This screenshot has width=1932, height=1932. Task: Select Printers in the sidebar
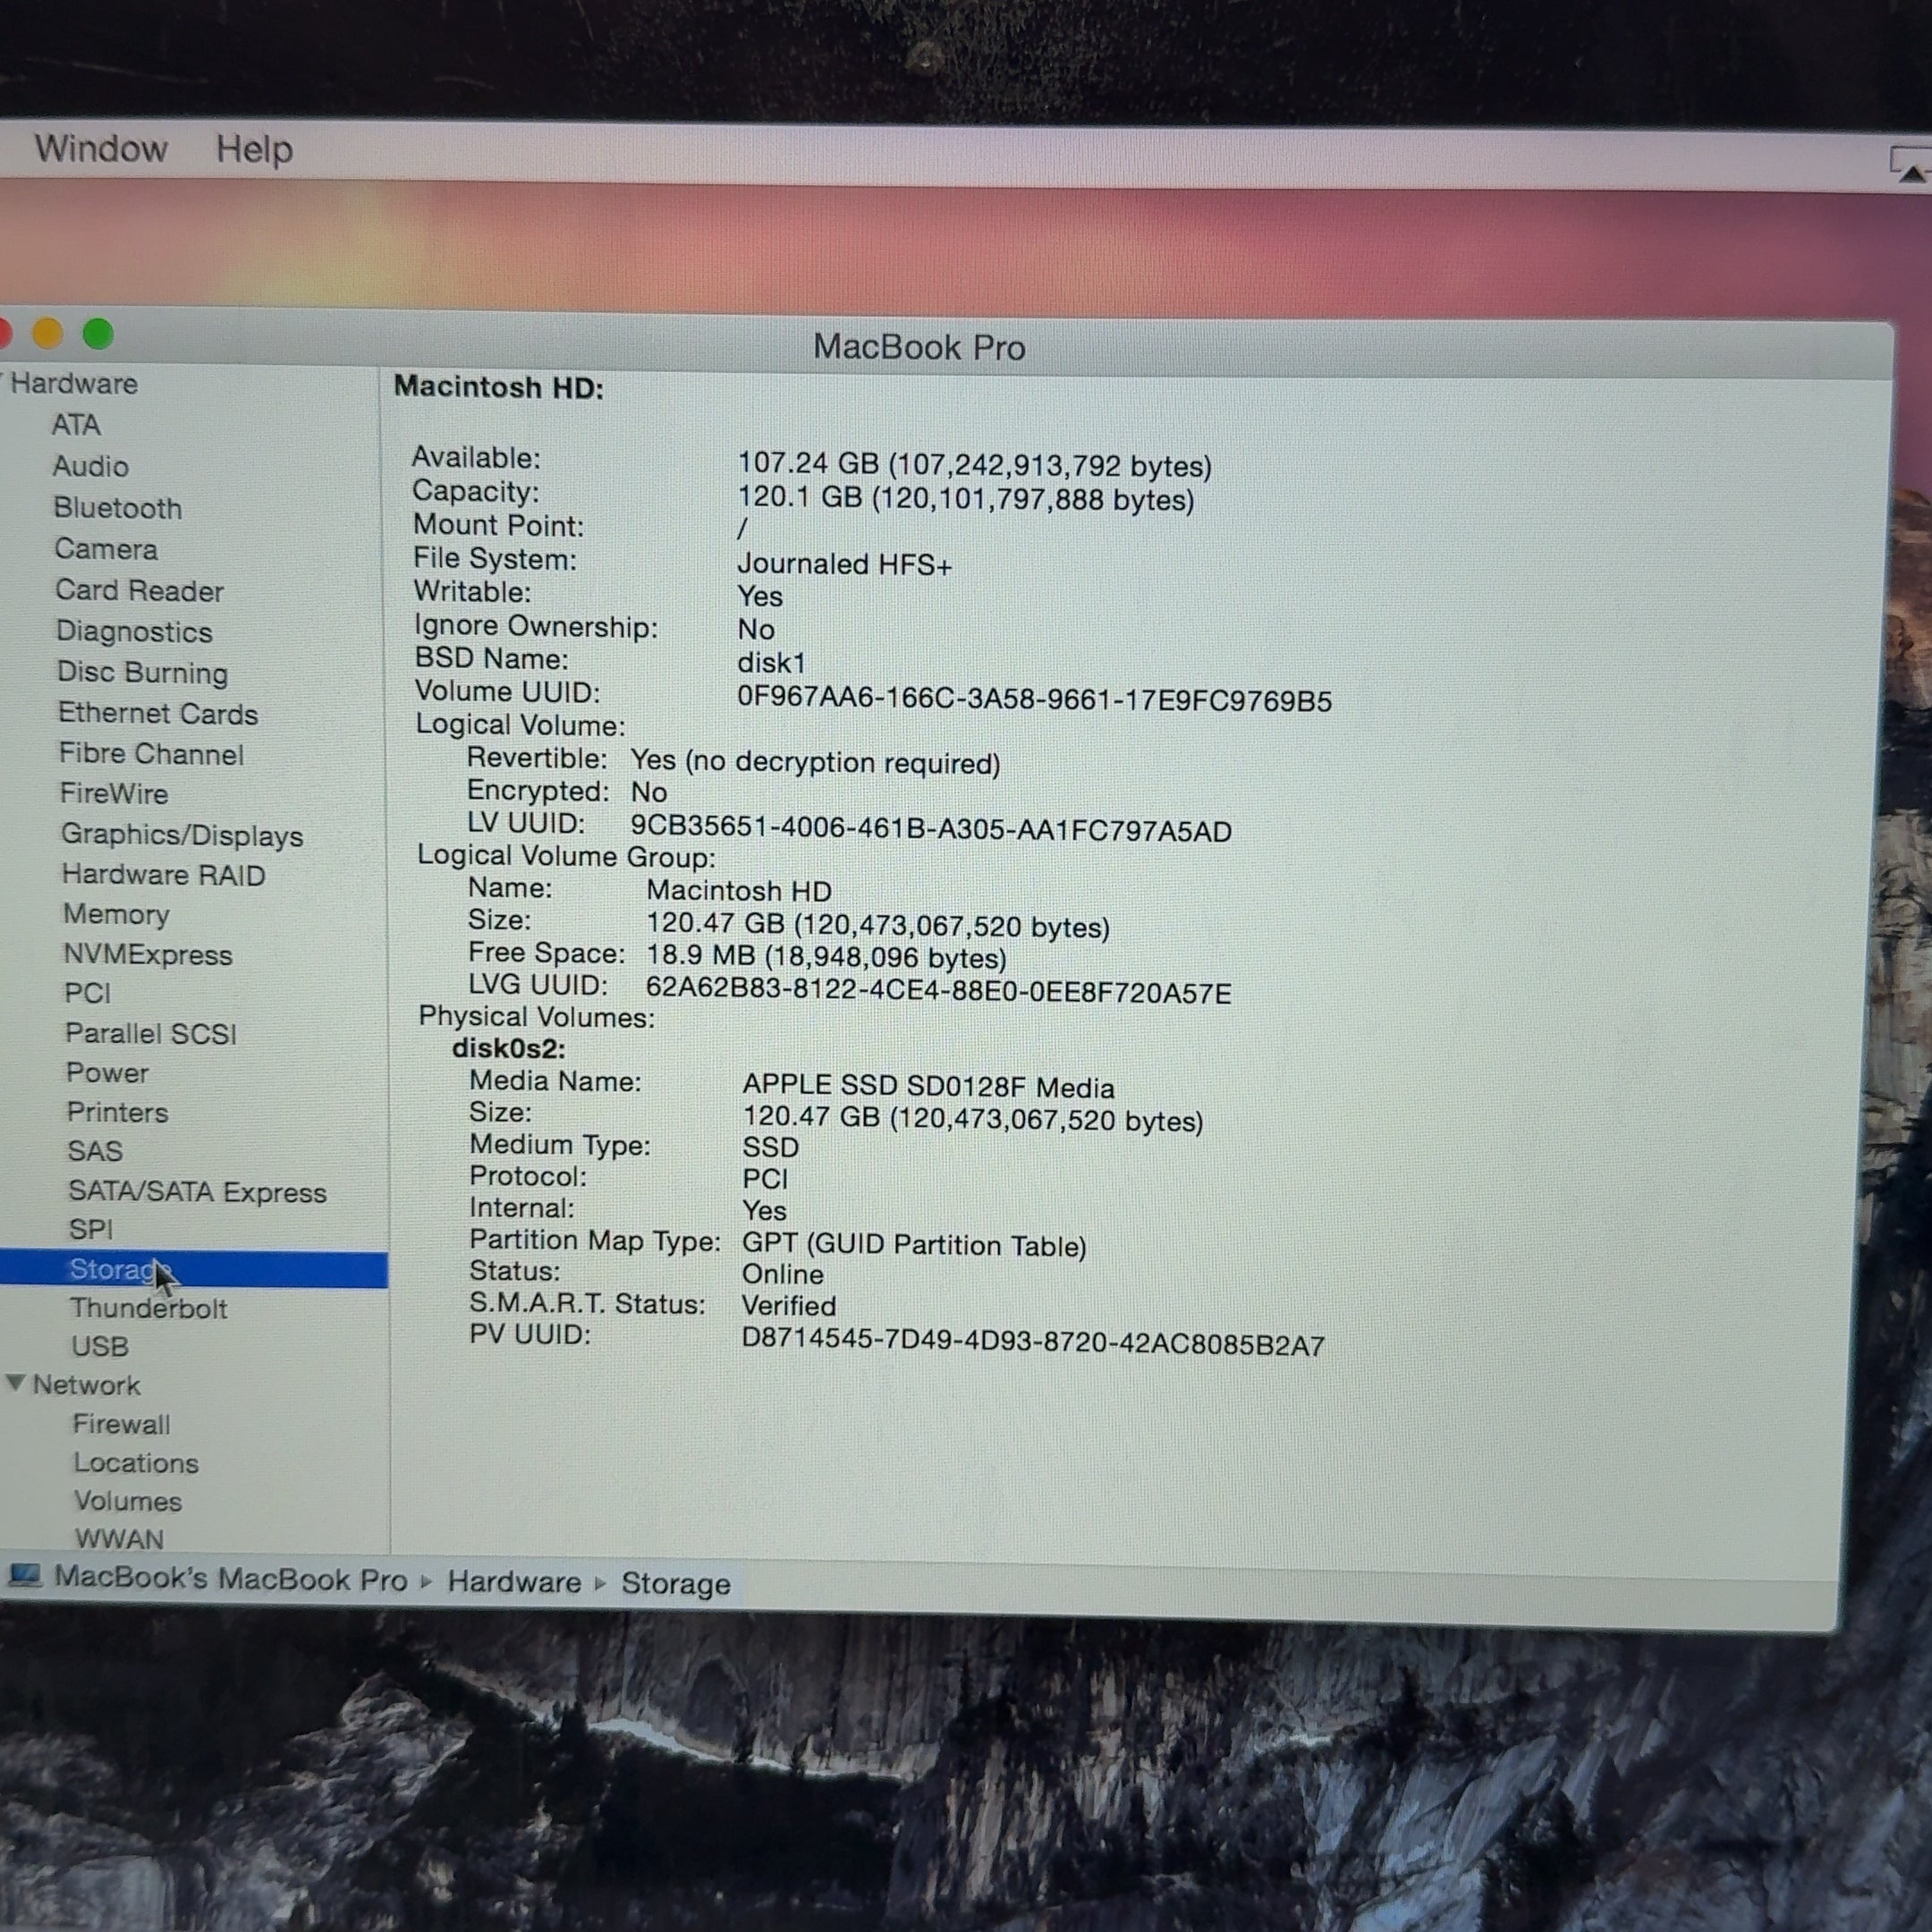[117, 1112]
